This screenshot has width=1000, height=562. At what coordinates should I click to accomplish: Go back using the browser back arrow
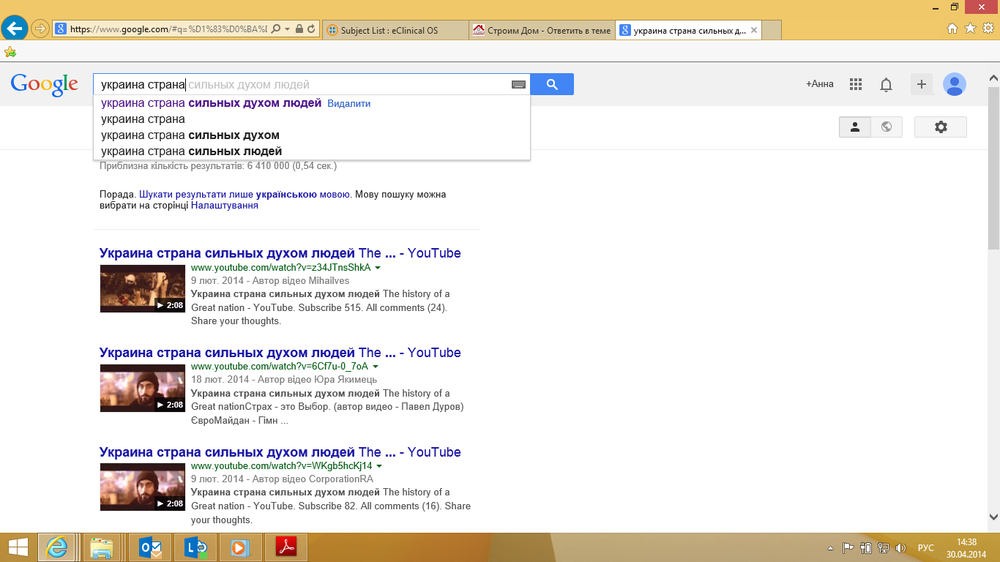click(x=15, y=28)
